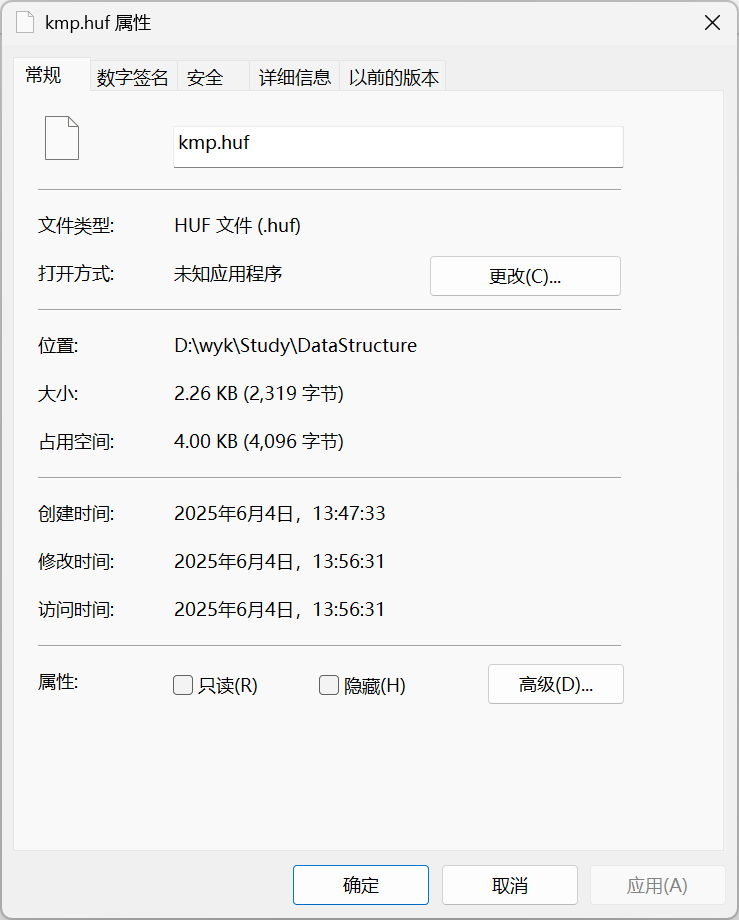Cancel the dialog with 取消
Viewport: 739px width, 920px height.
(509, 885)
